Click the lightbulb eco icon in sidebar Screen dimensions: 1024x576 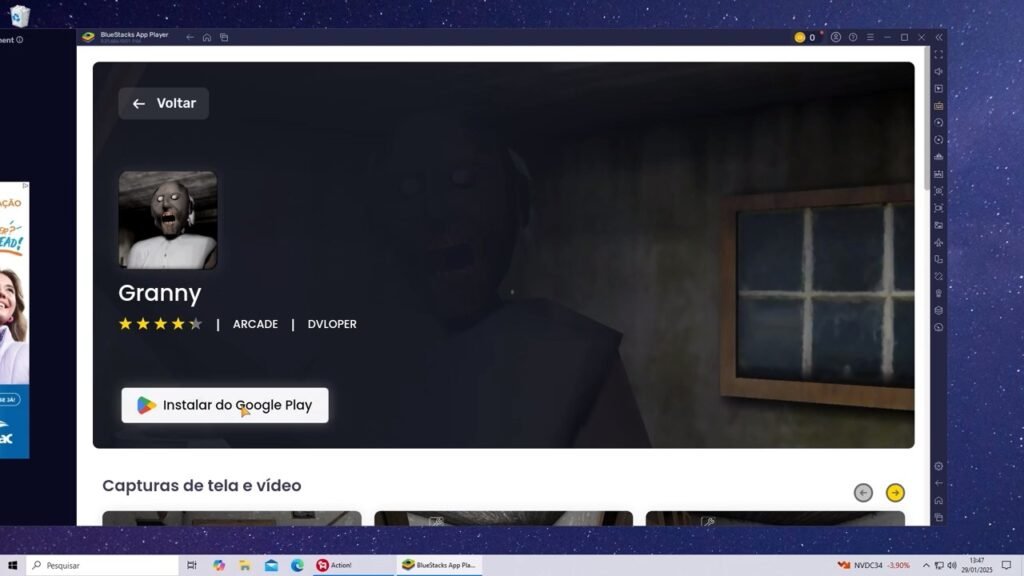coord(938,293)
